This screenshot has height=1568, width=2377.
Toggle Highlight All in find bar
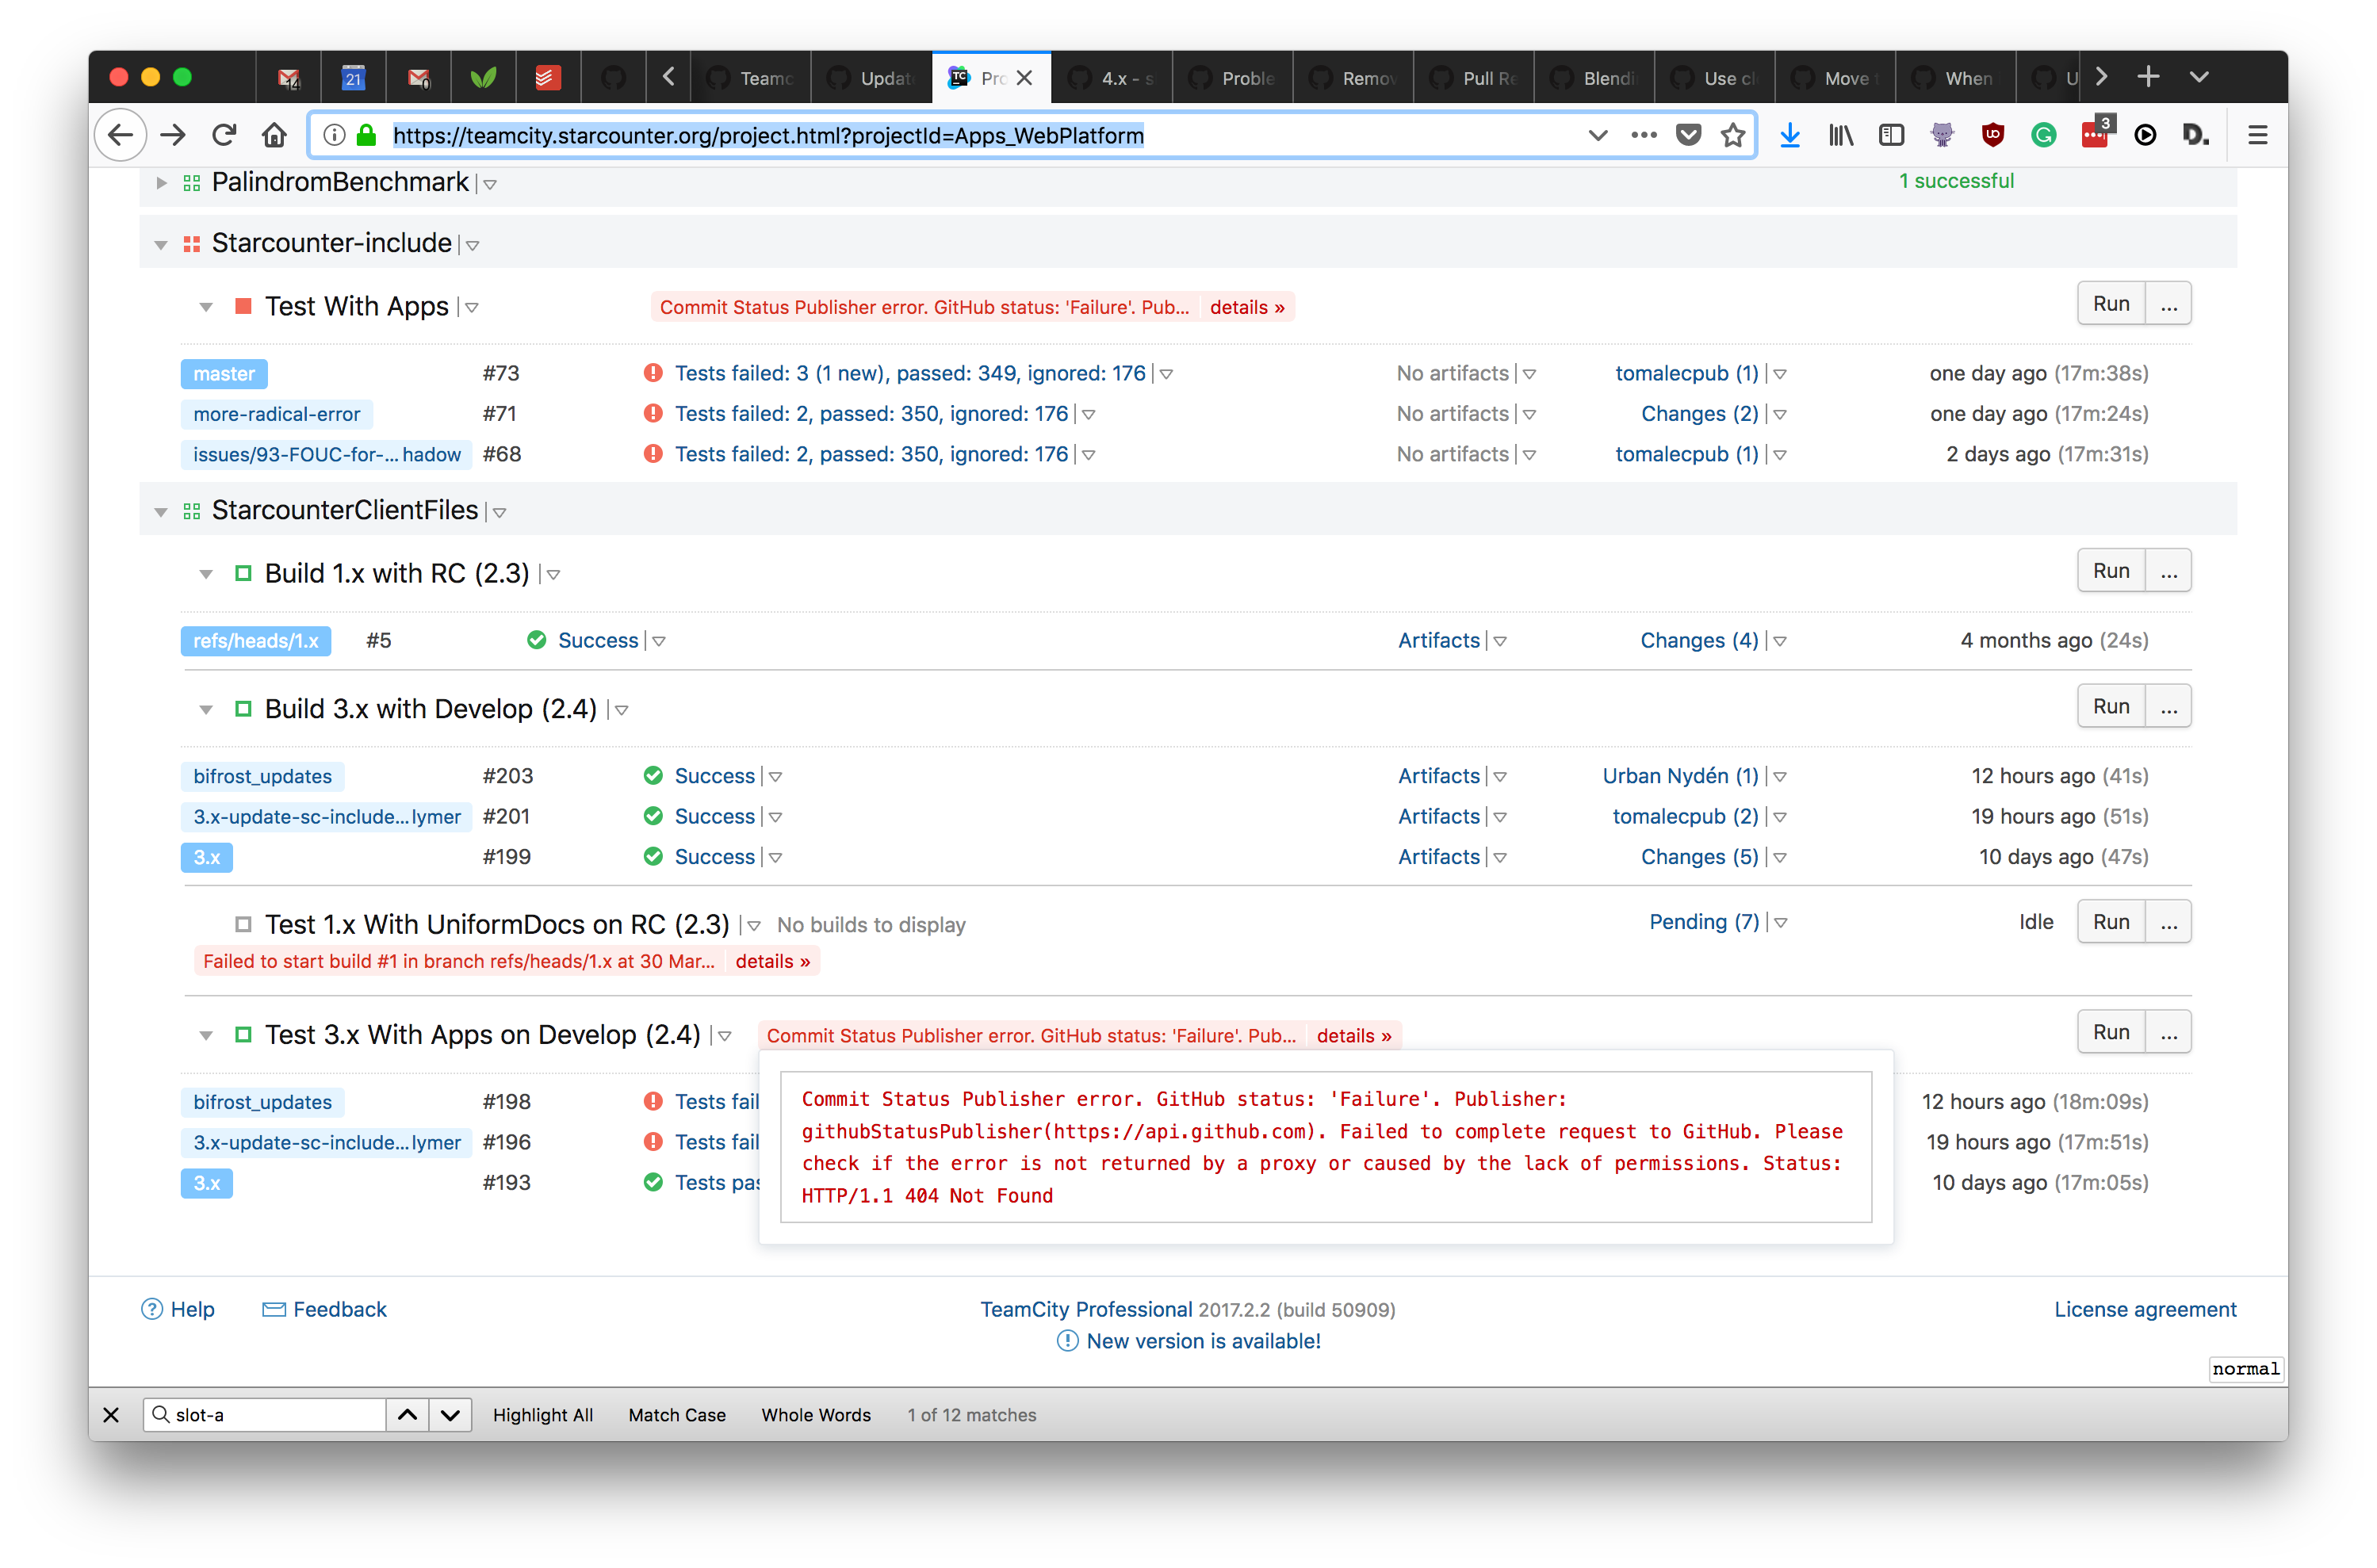(543, 1415)
